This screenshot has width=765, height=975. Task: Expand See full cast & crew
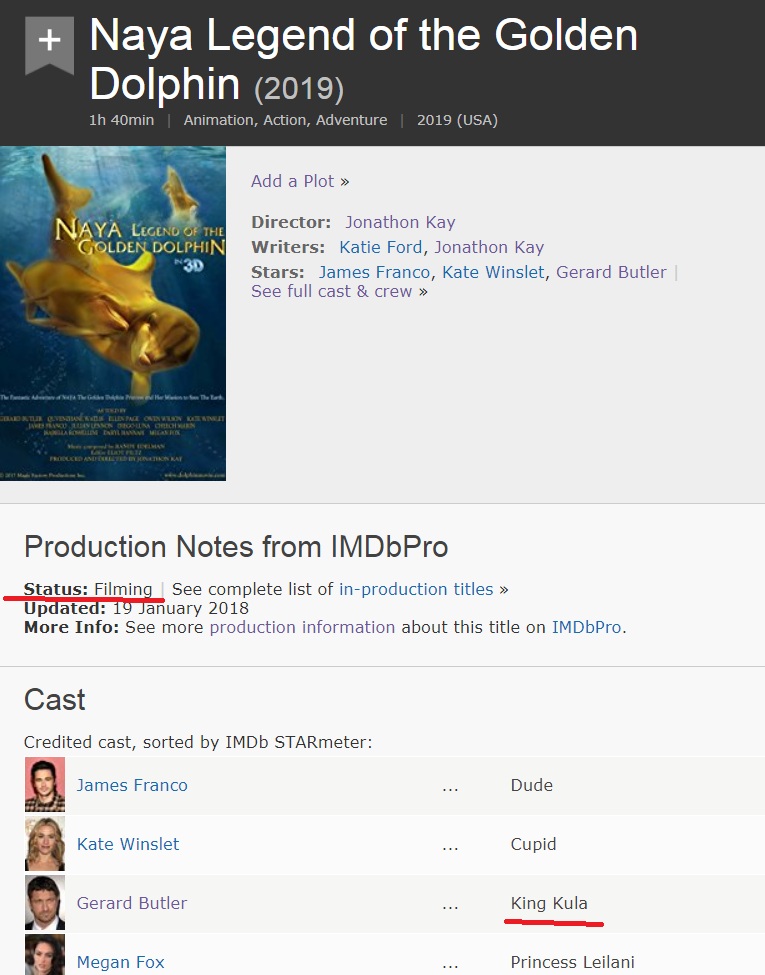pos(332,291)
